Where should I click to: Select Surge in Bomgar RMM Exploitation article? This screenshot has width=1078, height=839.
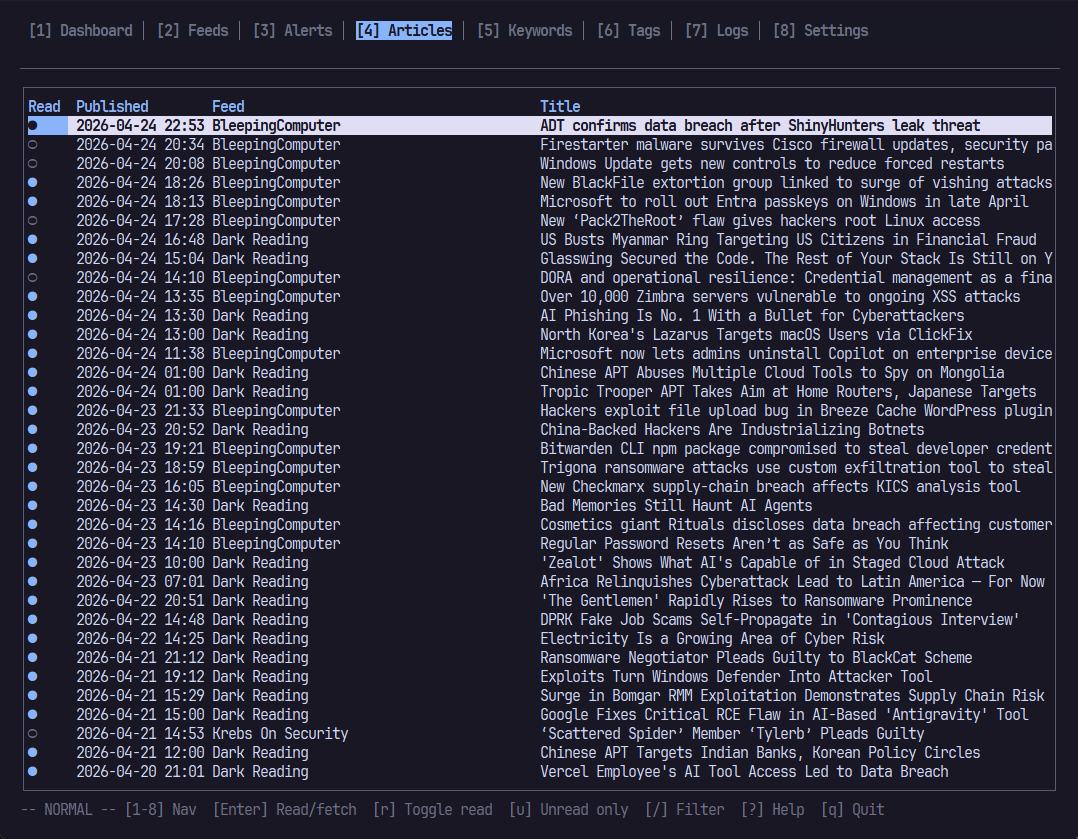[x=540, y=696]
